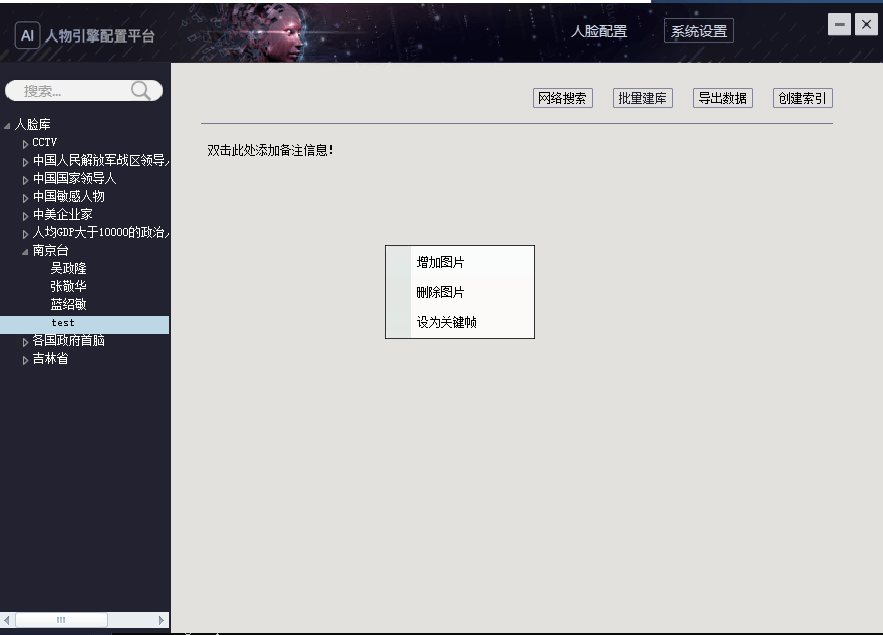Click the 双击此处添加备注信息 note text

pyautogui.click(x=270, y=150)
